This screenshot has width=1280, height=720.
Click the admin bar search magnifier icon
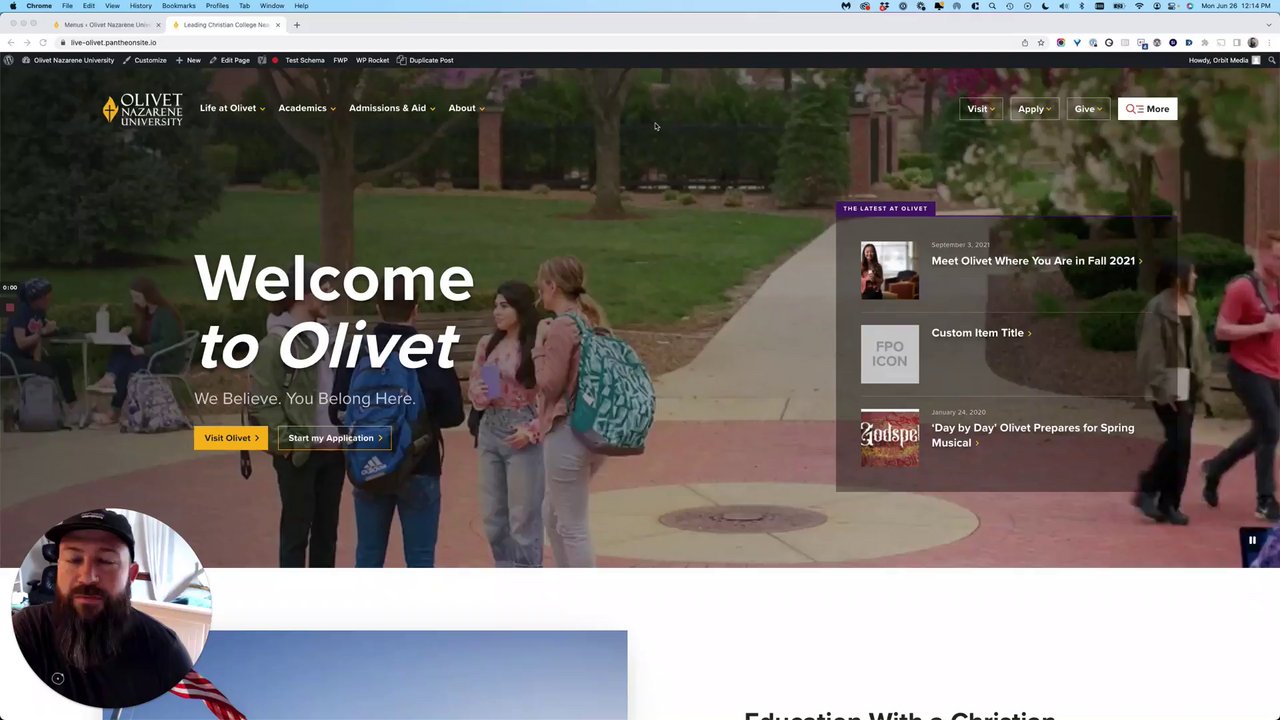1271,60
